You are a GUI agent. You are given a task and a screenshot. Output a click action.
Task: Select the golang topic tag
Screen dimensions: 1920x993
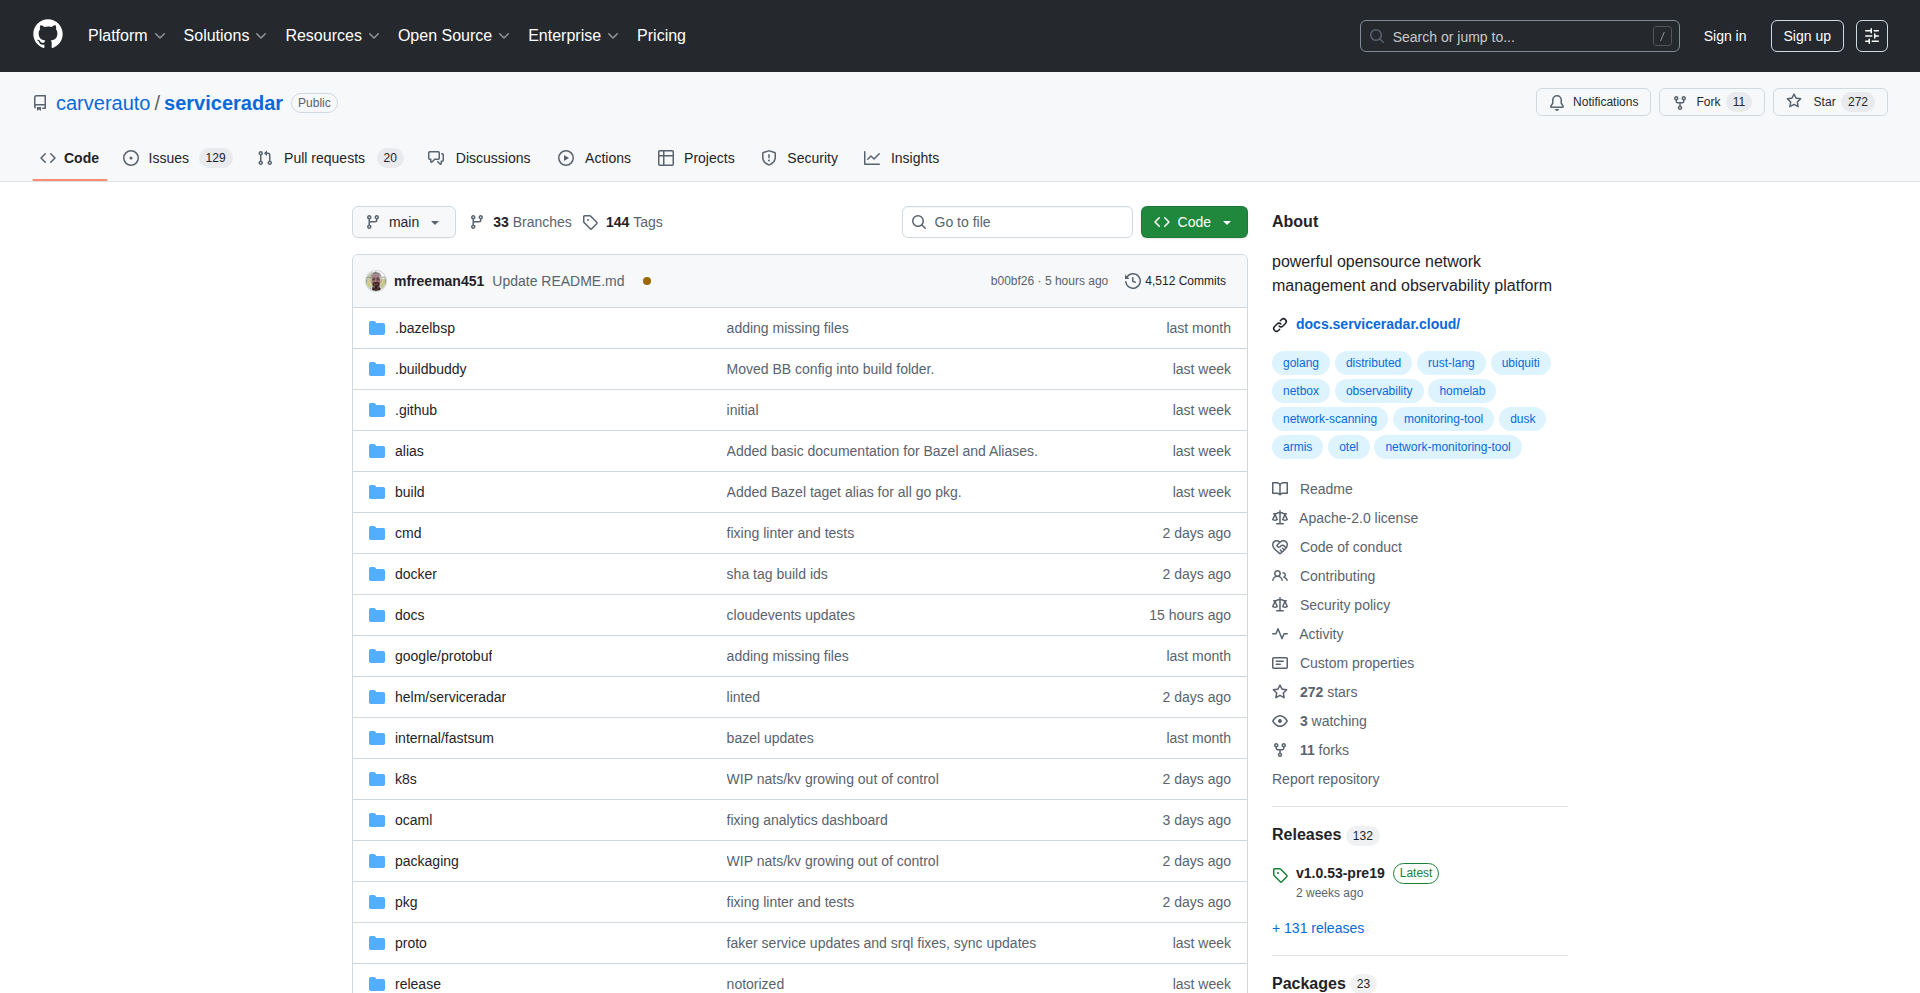click(x=1300, y=363)
